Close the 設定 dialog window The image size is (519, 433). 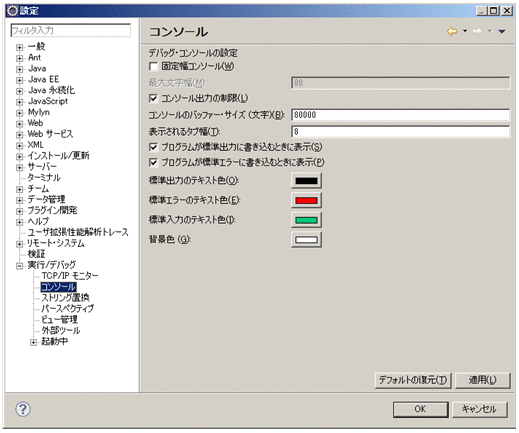(x=507, y=11)
